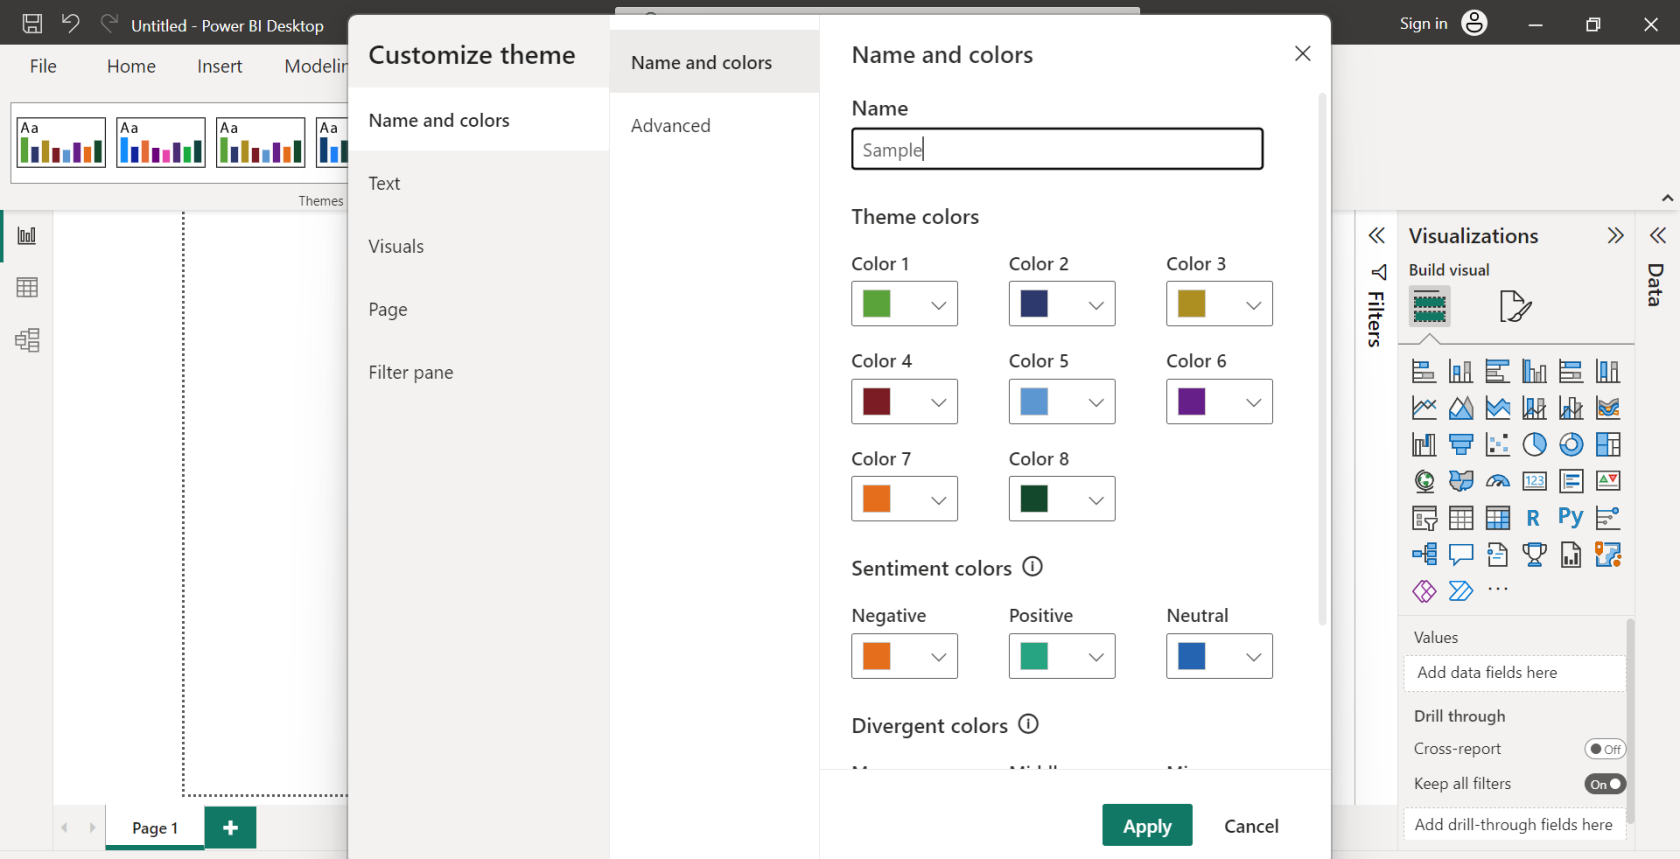Click the Color 7 orange swatch
1680x859 pixels.
point(877,499)
